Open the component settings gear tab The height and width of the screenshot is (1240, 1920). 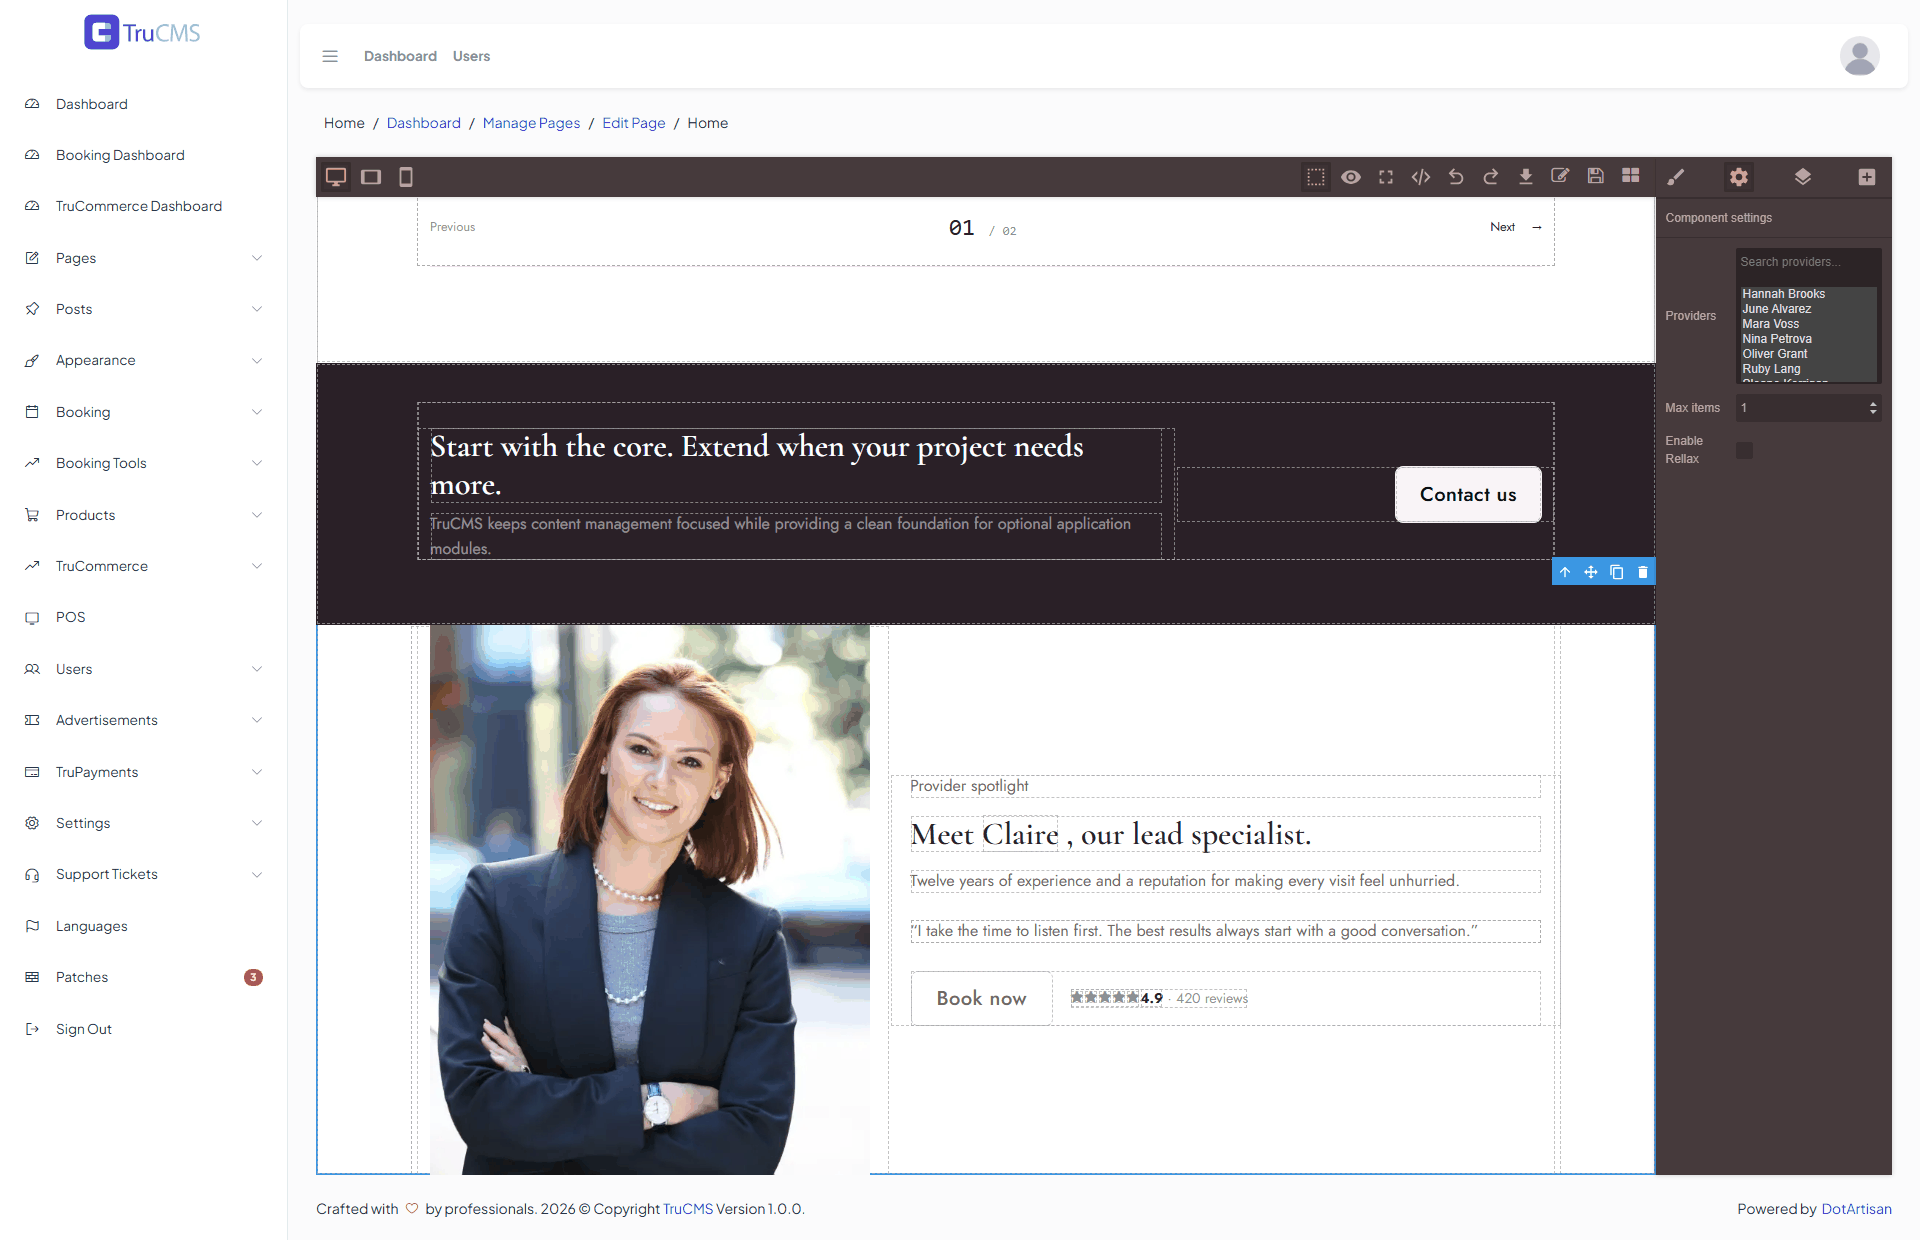pos(1739,177)
